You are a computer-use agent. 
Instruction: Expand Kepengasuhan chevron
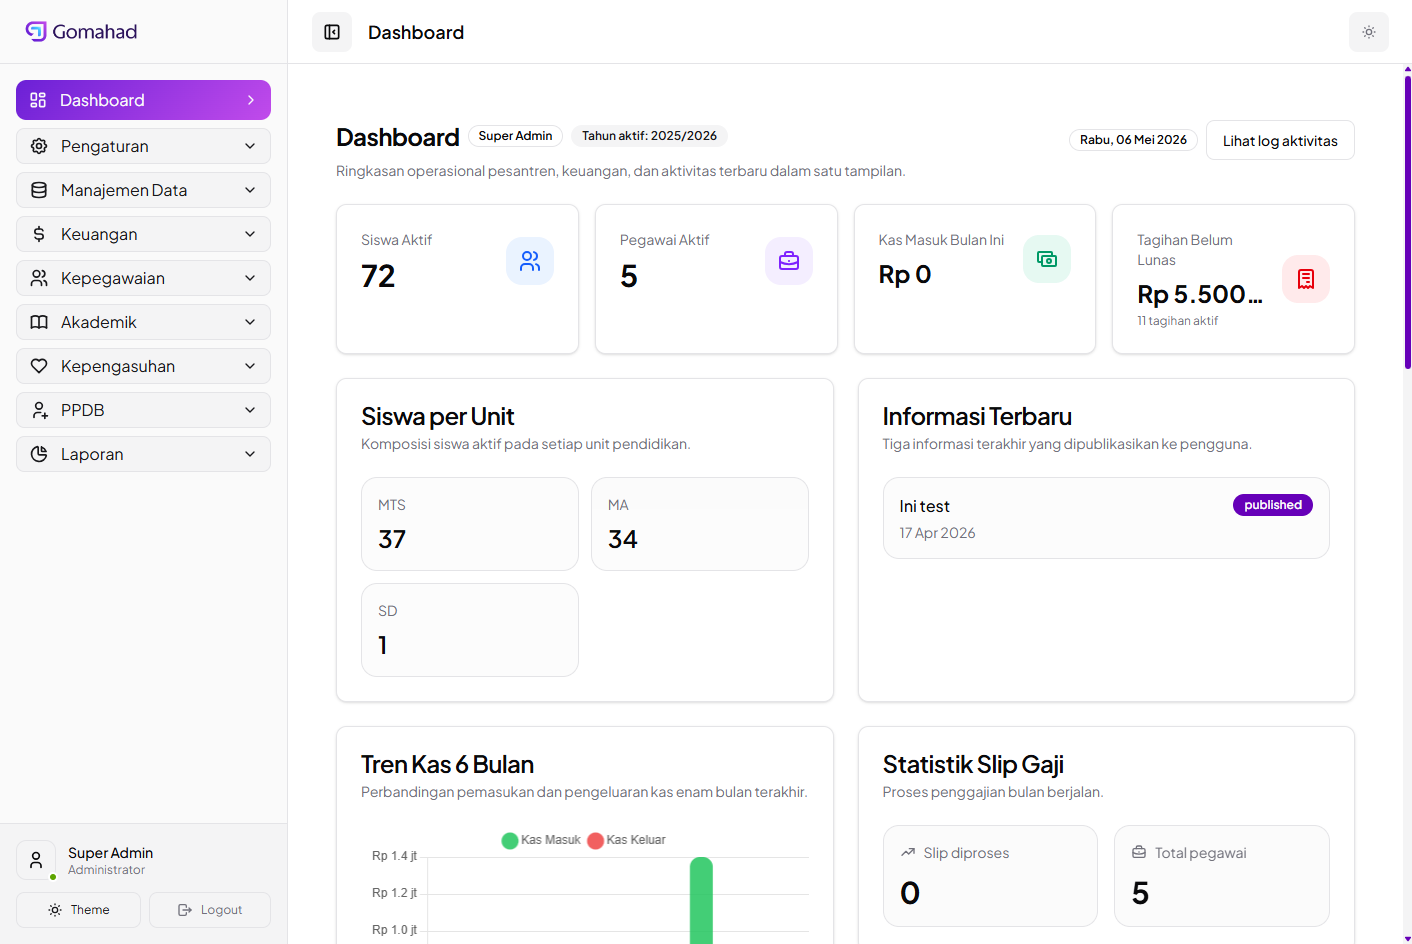250,366
